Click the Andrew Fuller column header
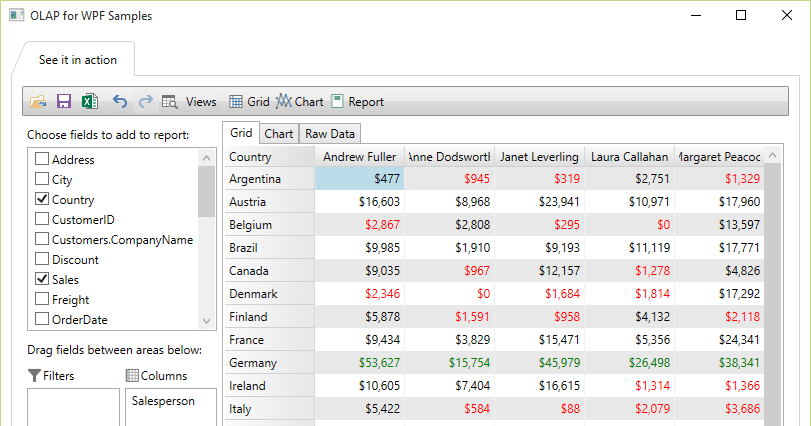 (359, 156)
